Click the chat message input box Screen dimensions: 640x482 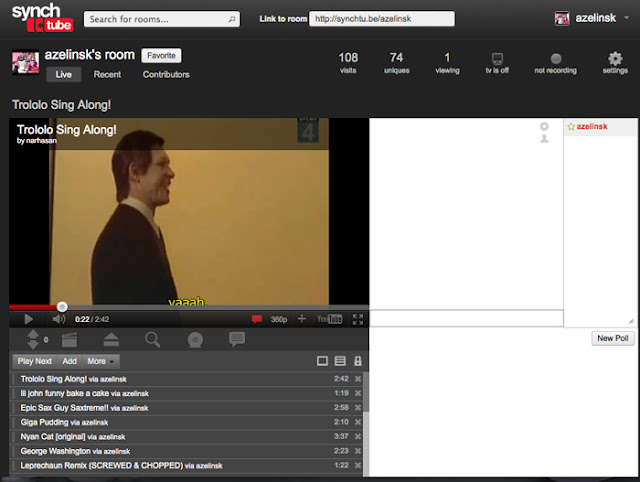coord(466,318)
